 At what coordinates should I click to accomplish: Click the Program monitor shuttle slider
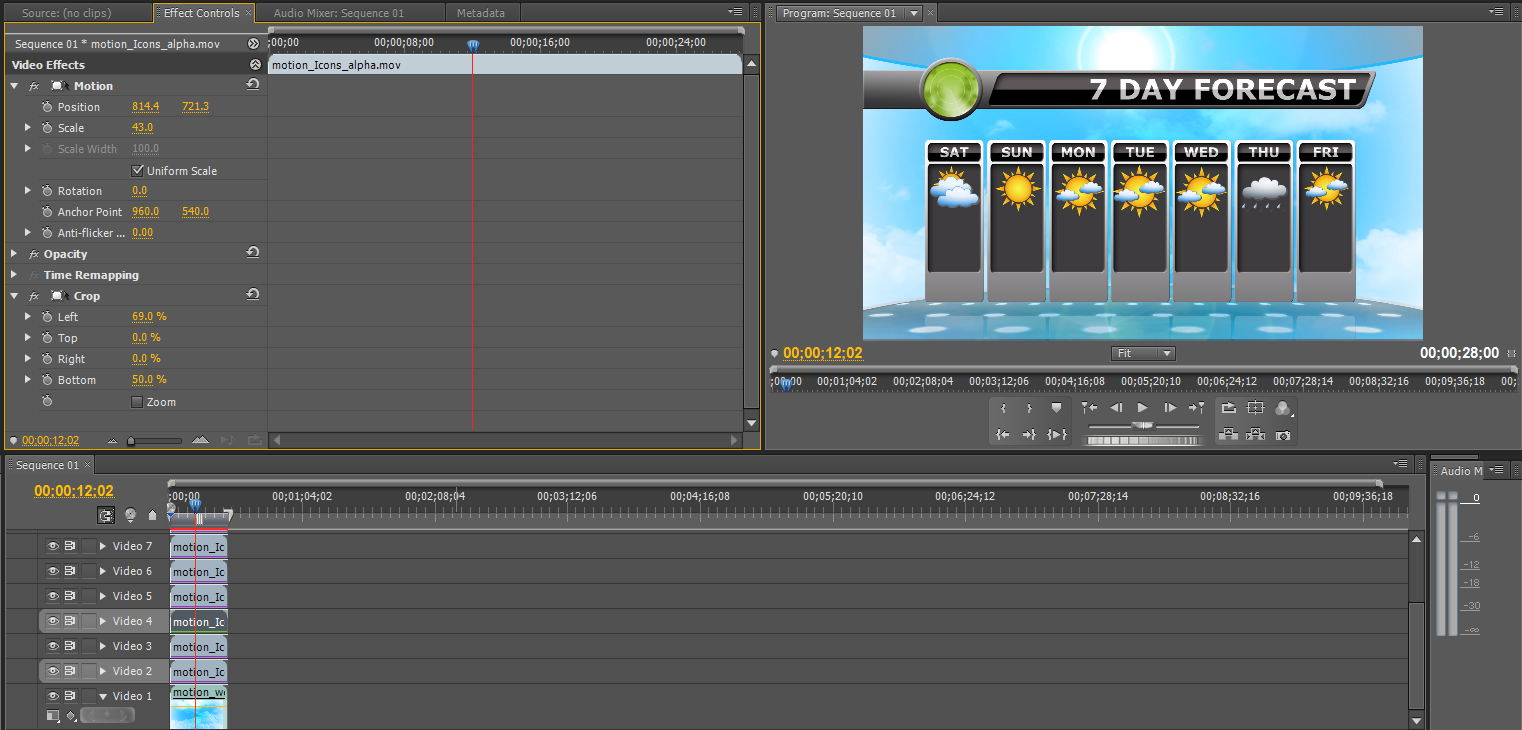(1143, 425)
